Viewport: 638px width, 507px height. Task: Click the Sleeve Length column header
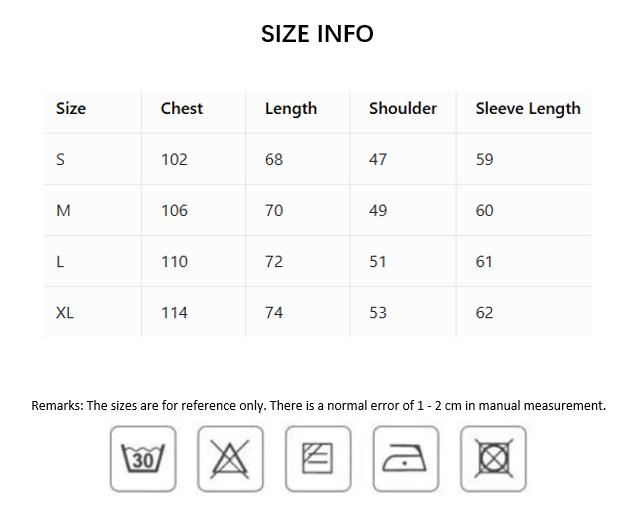(x=528, y=108)
